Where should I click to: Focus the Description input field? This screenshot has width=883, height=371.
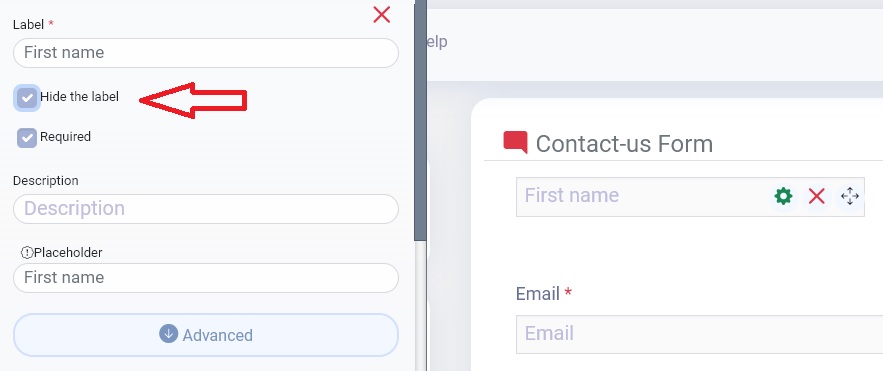(206, 209)
